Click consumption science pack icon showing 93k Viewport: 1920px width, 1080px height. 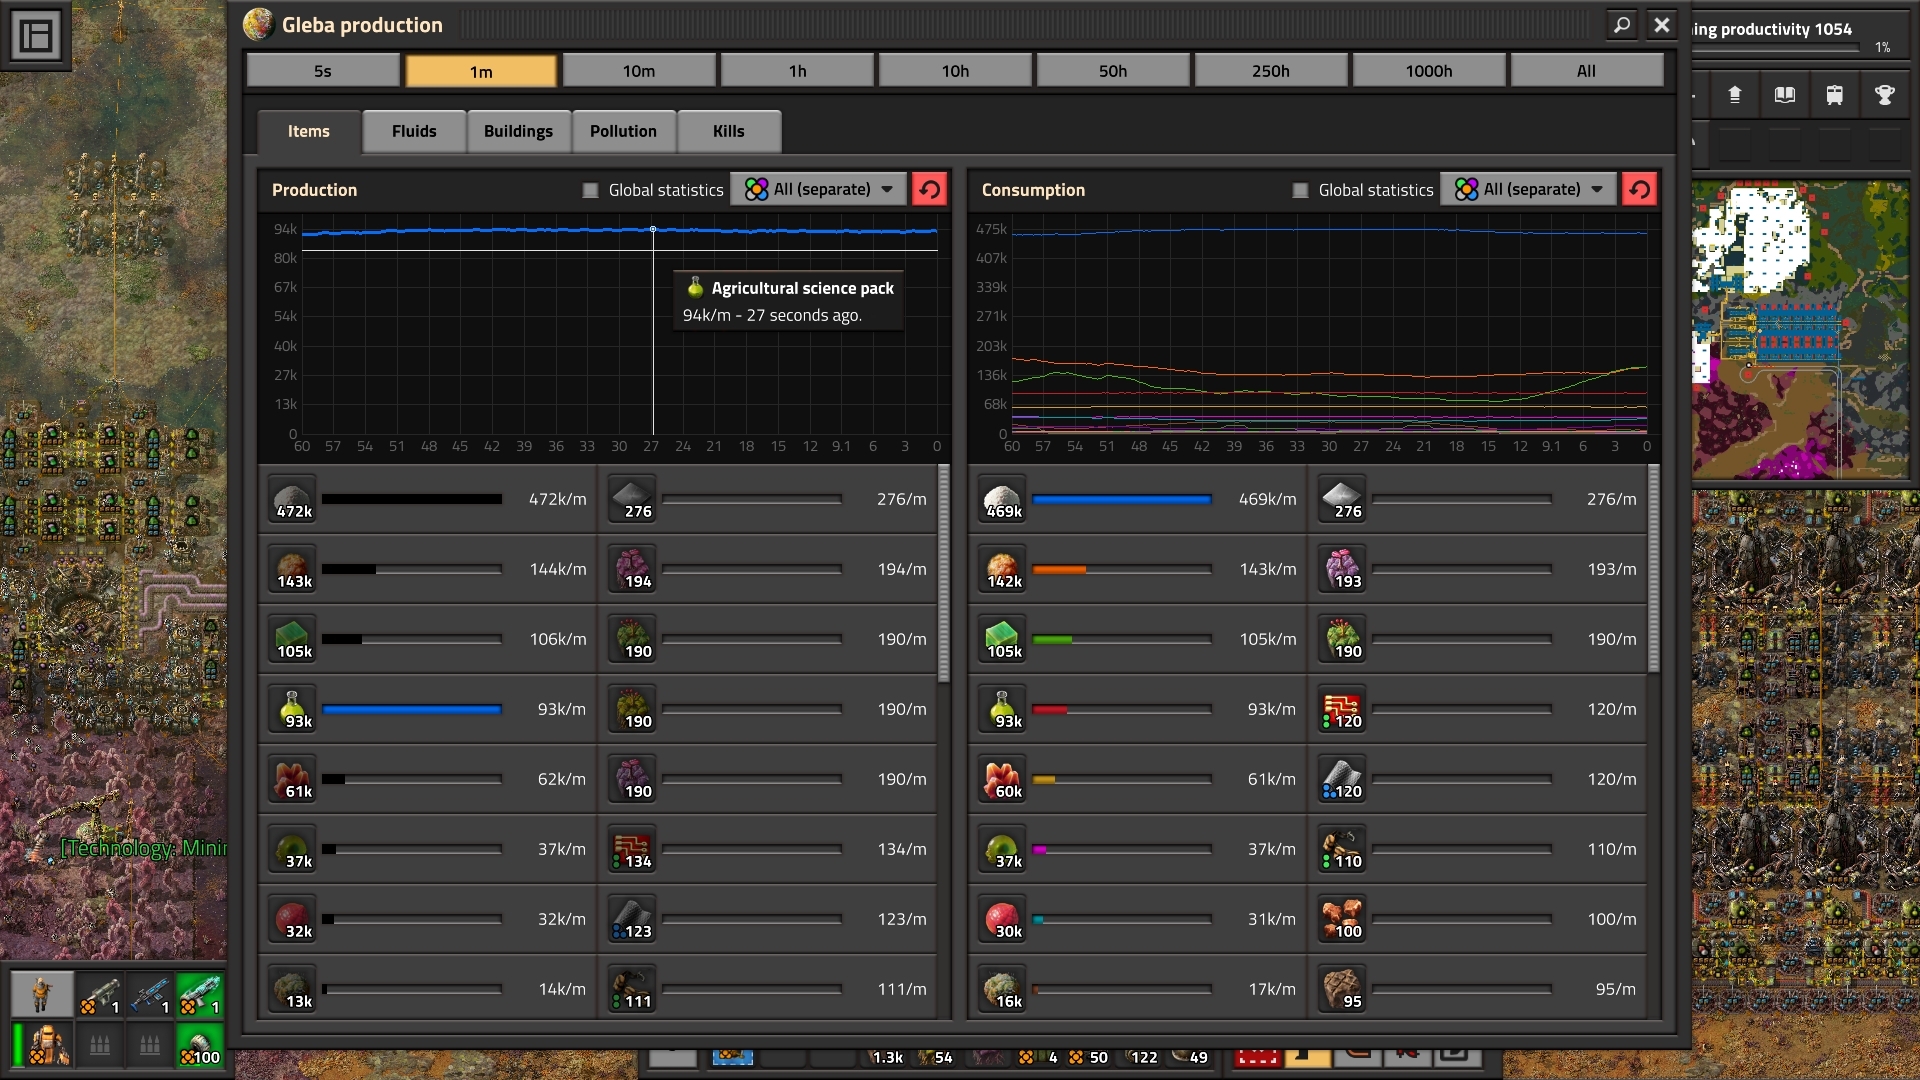1002,709
